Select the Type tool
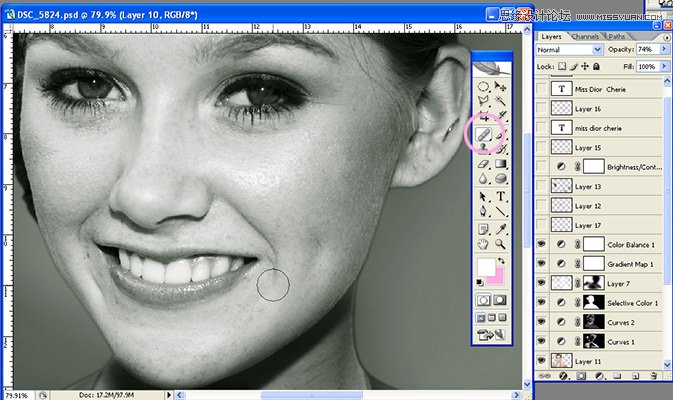The width and height of the screenshot is (673, 400). [500, 197]
